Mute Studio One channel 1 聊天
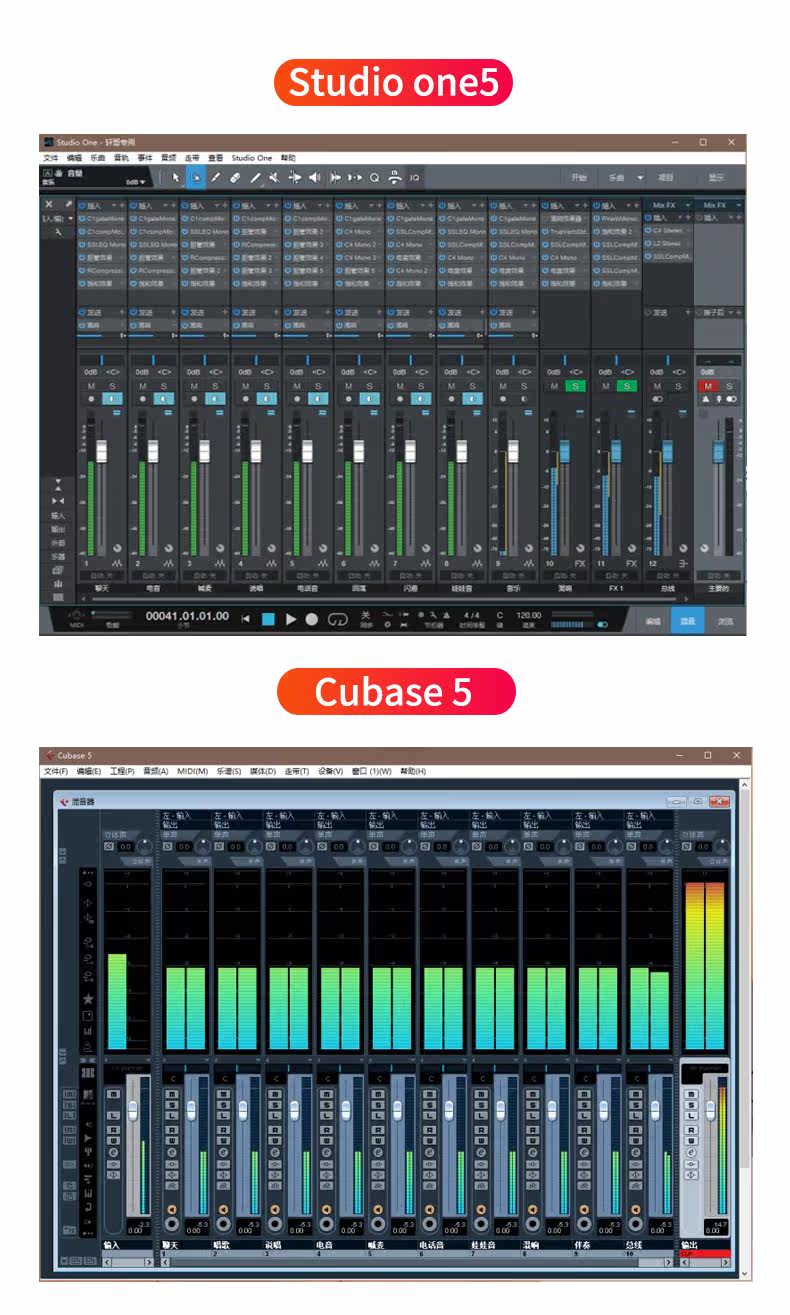 (90, 386)
